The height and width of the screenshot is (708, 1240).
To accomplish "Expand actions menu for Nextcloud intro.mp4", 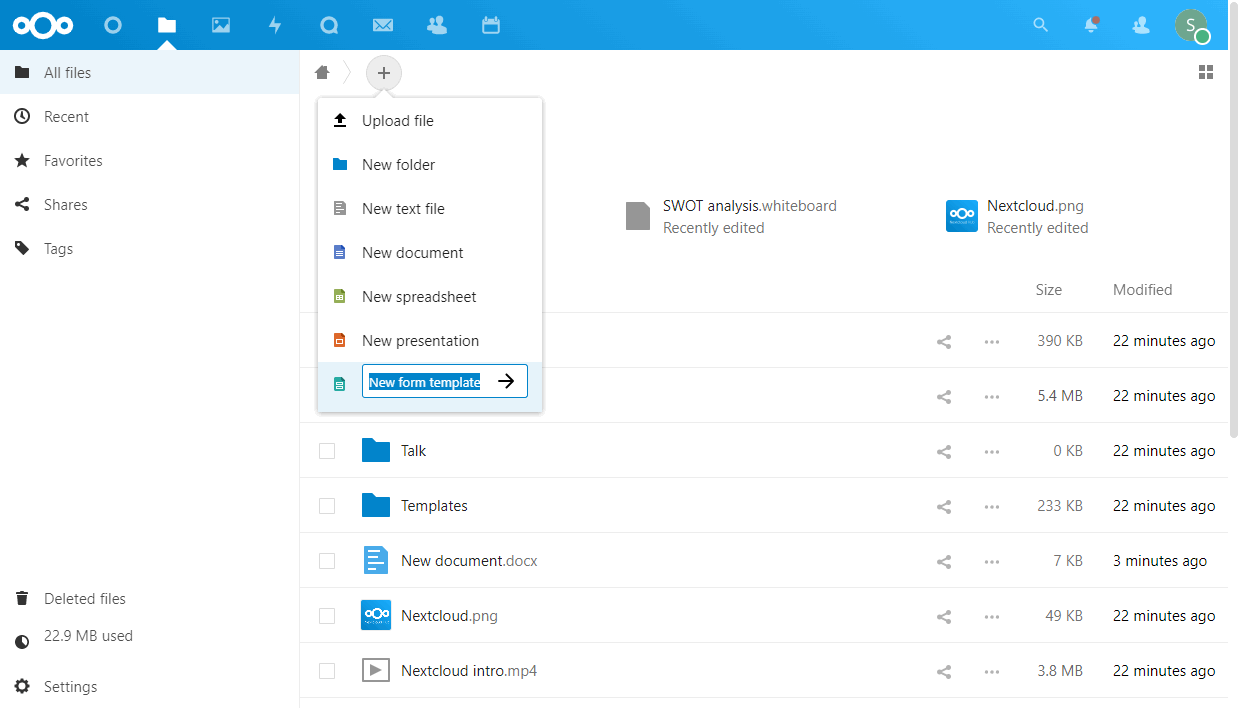I will pos(991,671).
